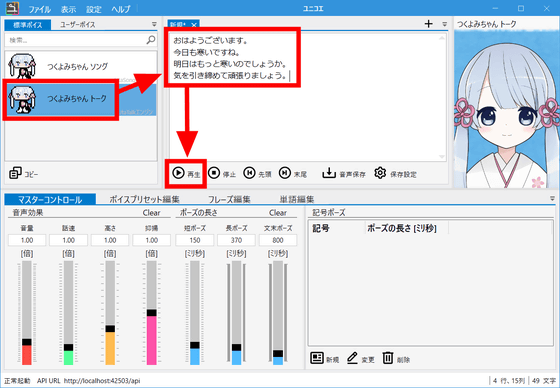This screenshot has height=388, width=560.
Task: Stop playback with the 停止 button
Action: pos(222,174)
